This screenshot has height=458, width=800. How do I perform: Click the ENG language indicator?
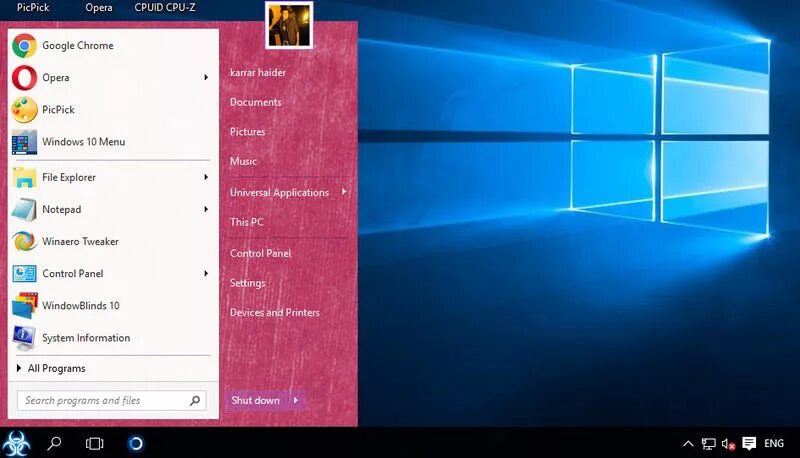tap(773, 443)
